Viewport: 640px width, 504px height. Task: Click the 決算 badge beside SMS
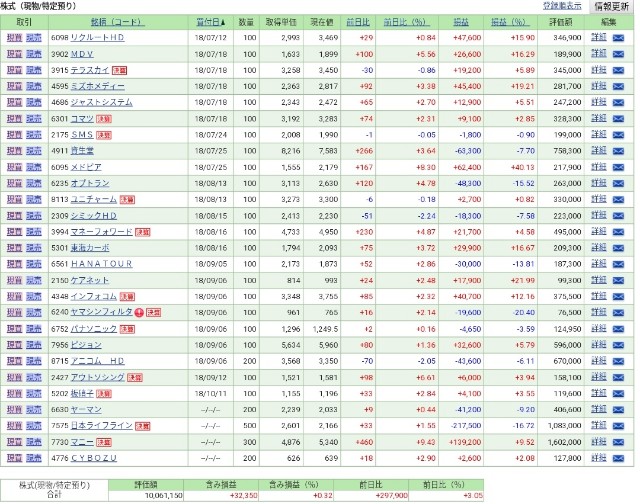pyautogui.click(x=104, y=135)
